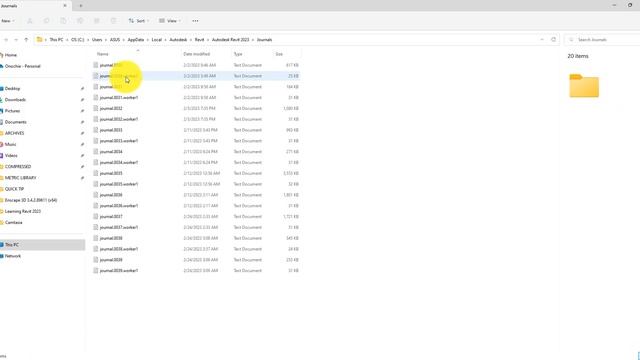Sort by the Size column header
The width and height of the screenshot is (640, 360).
pyautogui.click(x=279, y=54)
